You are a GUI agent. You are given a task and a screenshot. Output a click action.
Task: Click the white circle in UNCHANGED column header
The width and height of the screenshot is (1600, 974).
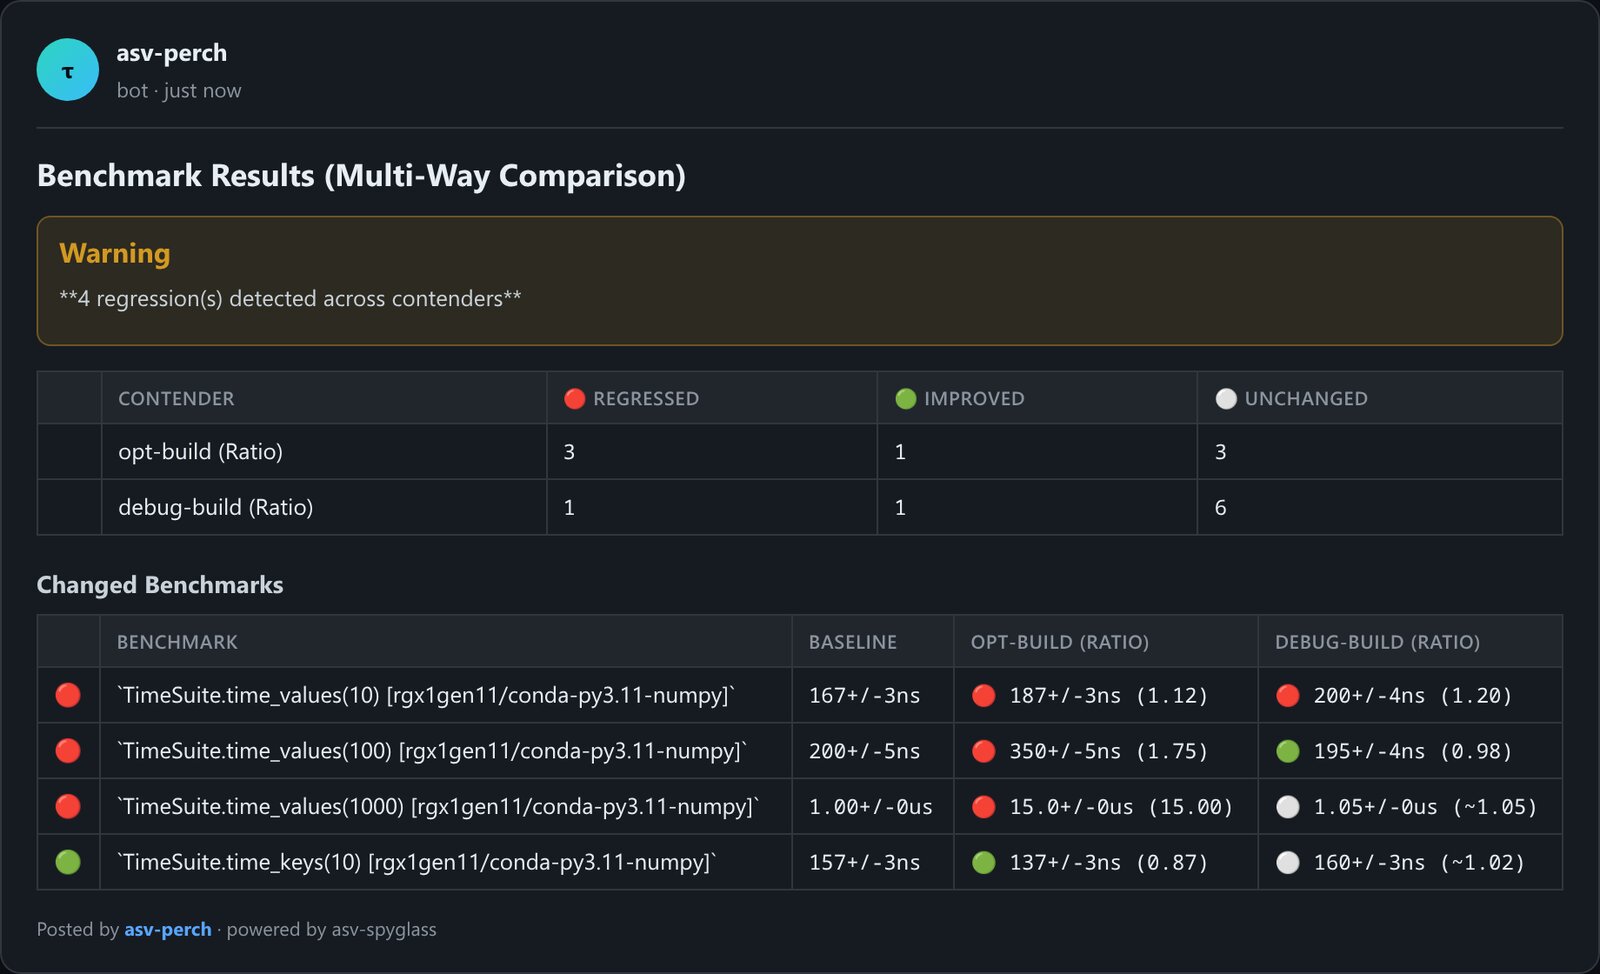tap(1226, 399)
